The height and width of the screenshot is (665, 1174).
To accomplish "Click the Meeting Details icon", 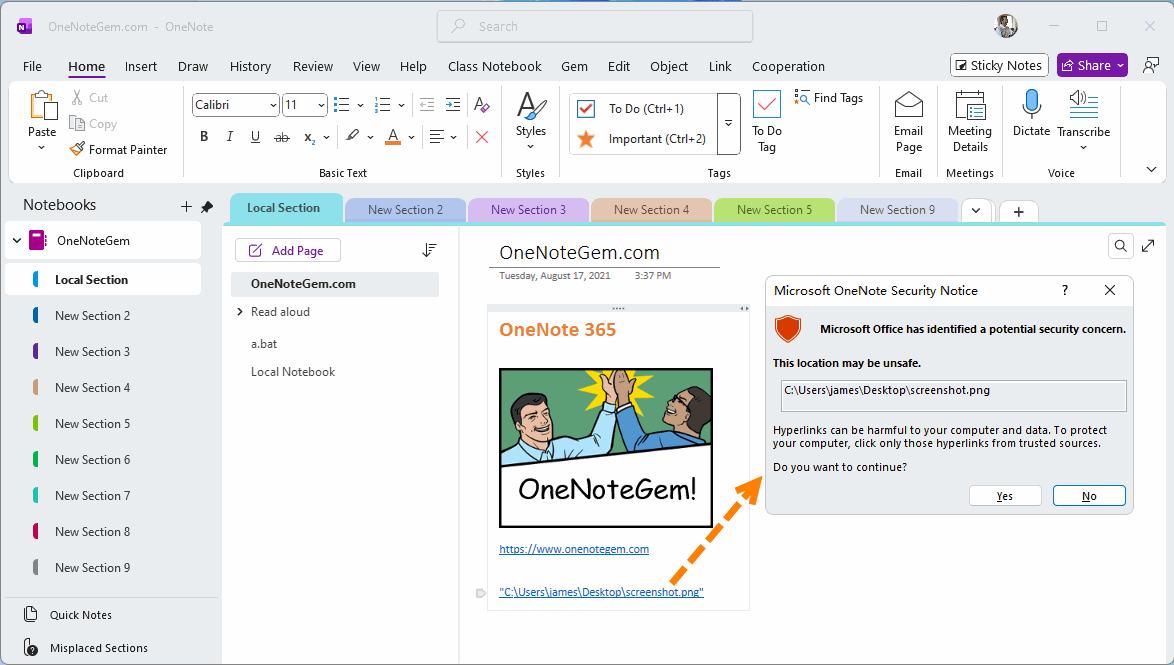I will 969,103.
